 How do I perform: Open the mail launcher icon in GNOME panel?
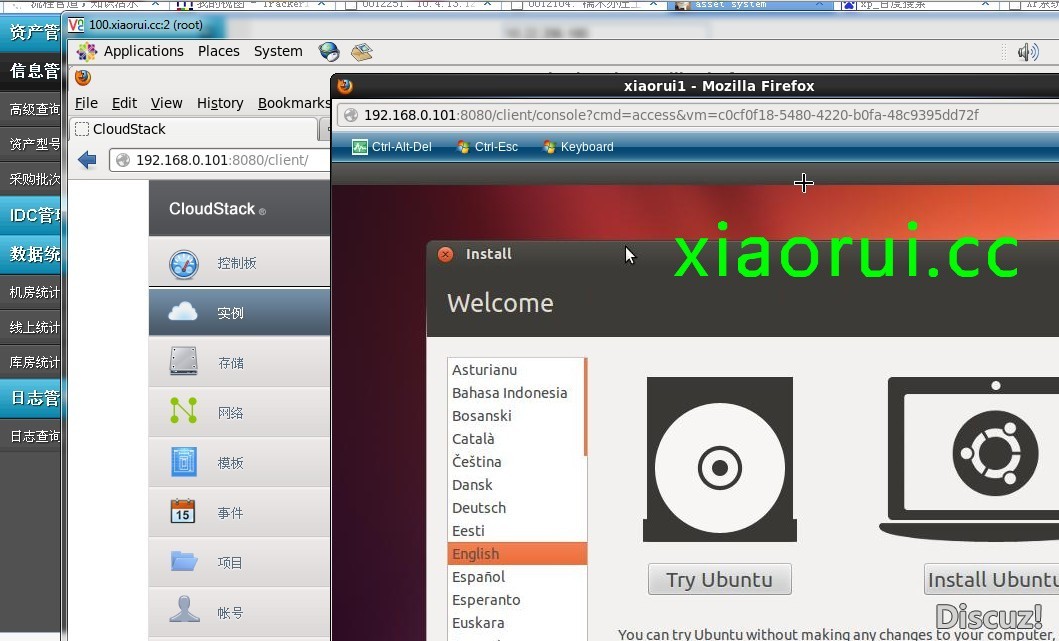(x=361, y=52)
